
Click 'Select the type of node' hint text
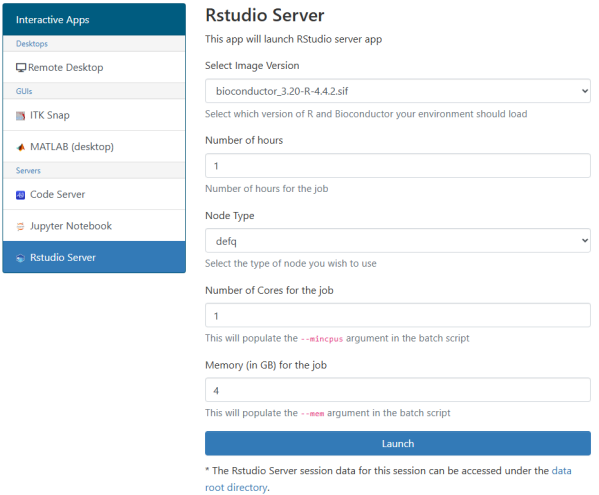click(x=291, y=264)
